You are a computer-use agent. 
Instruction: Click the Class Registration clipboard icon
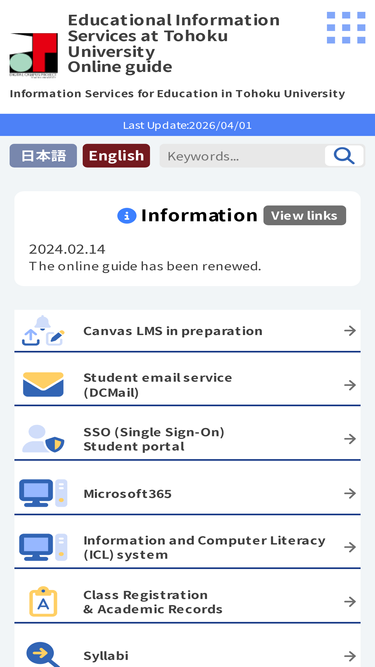tap(43, 601)
